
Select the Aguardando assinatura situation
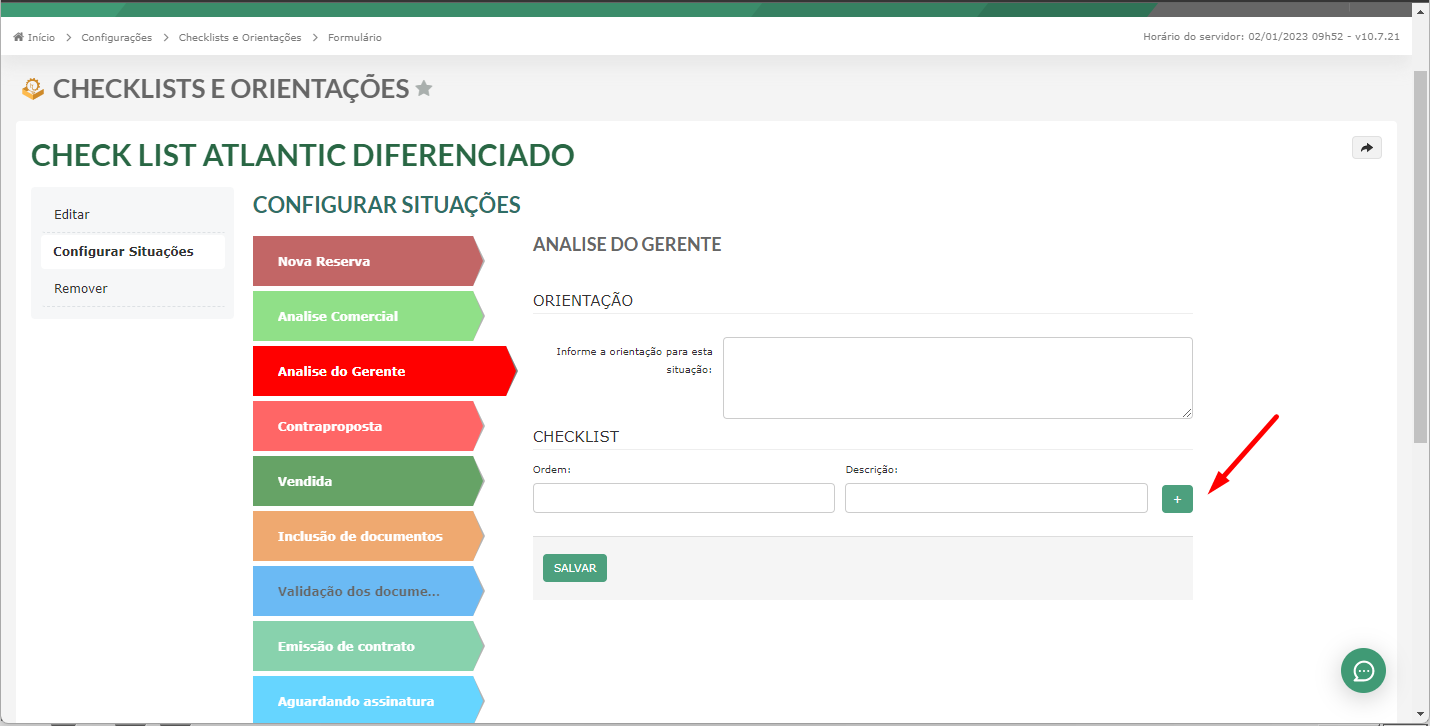pos(368,699)
